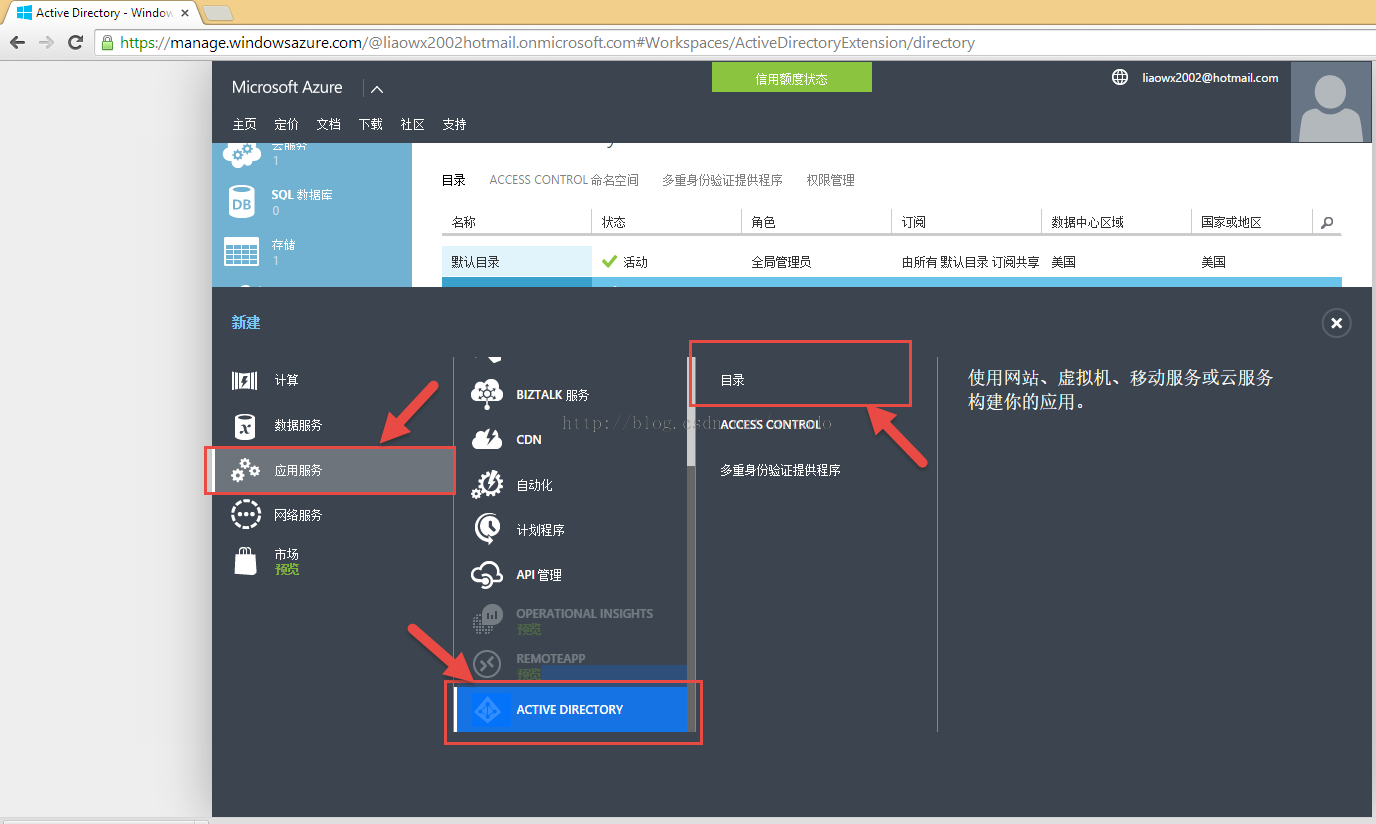1376x824 pixels.
Task: Open the storage table icon in sidebar
Action: coord(242,252)
